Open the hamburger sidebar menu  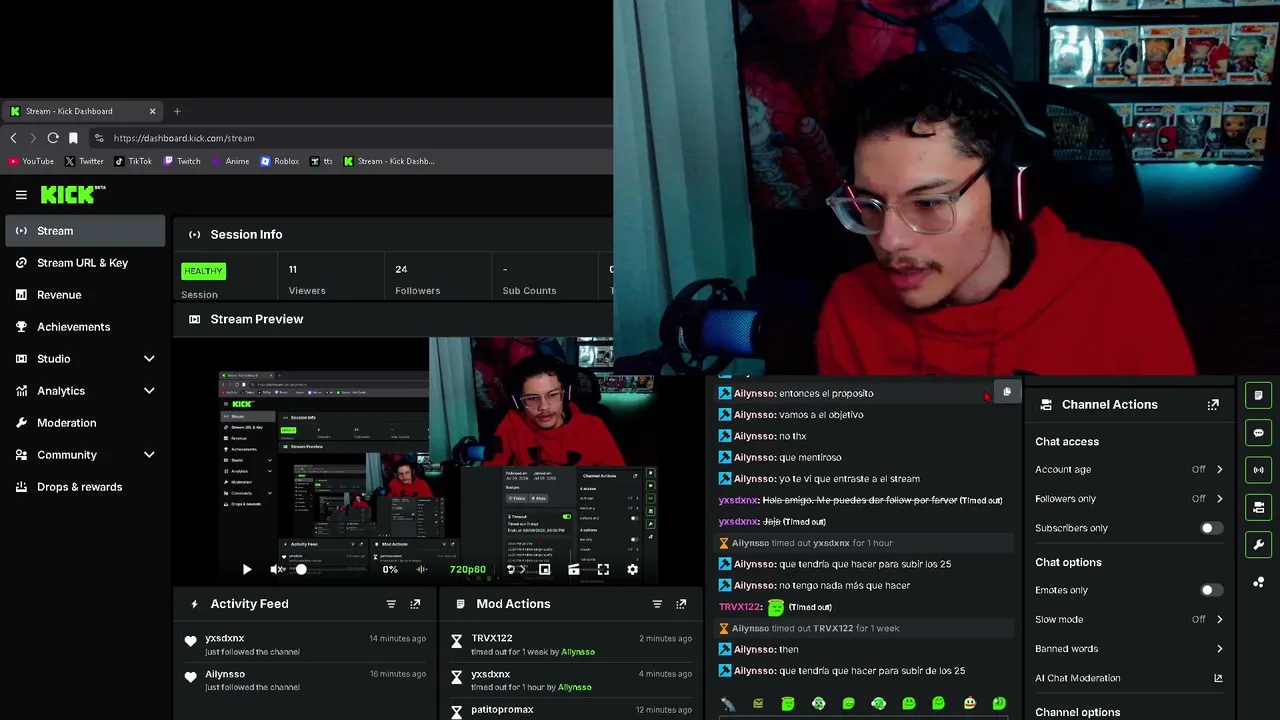[x=21, y=195]
